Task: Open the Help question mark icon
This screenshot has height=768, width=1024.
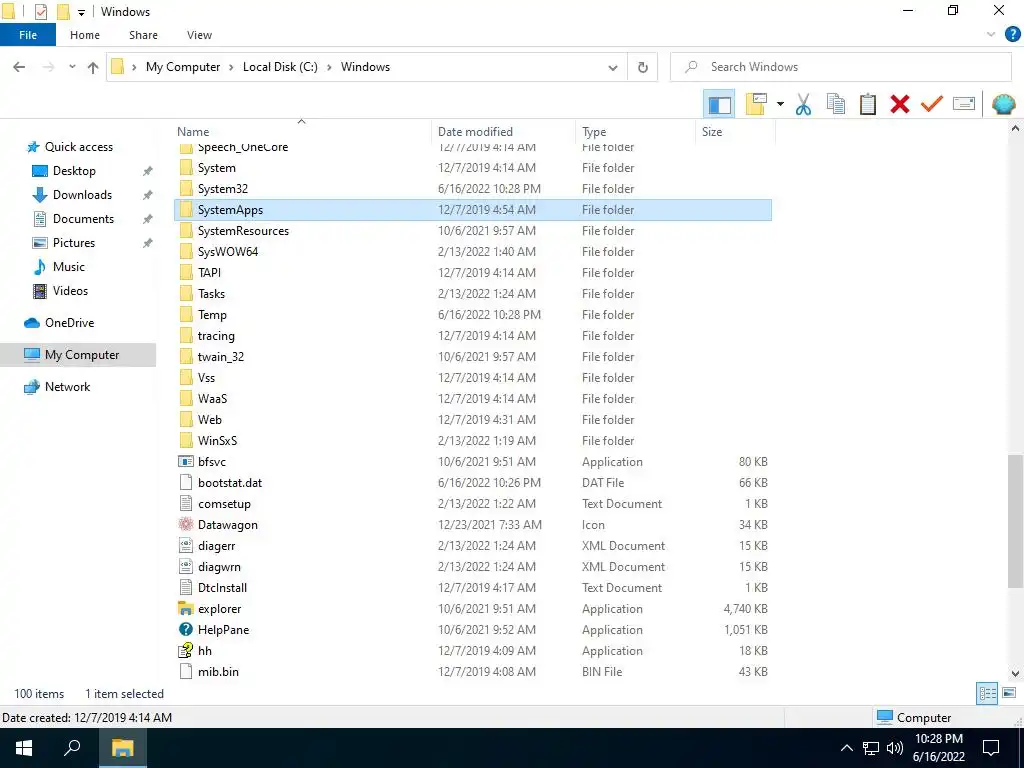Action: point(1012,35)
